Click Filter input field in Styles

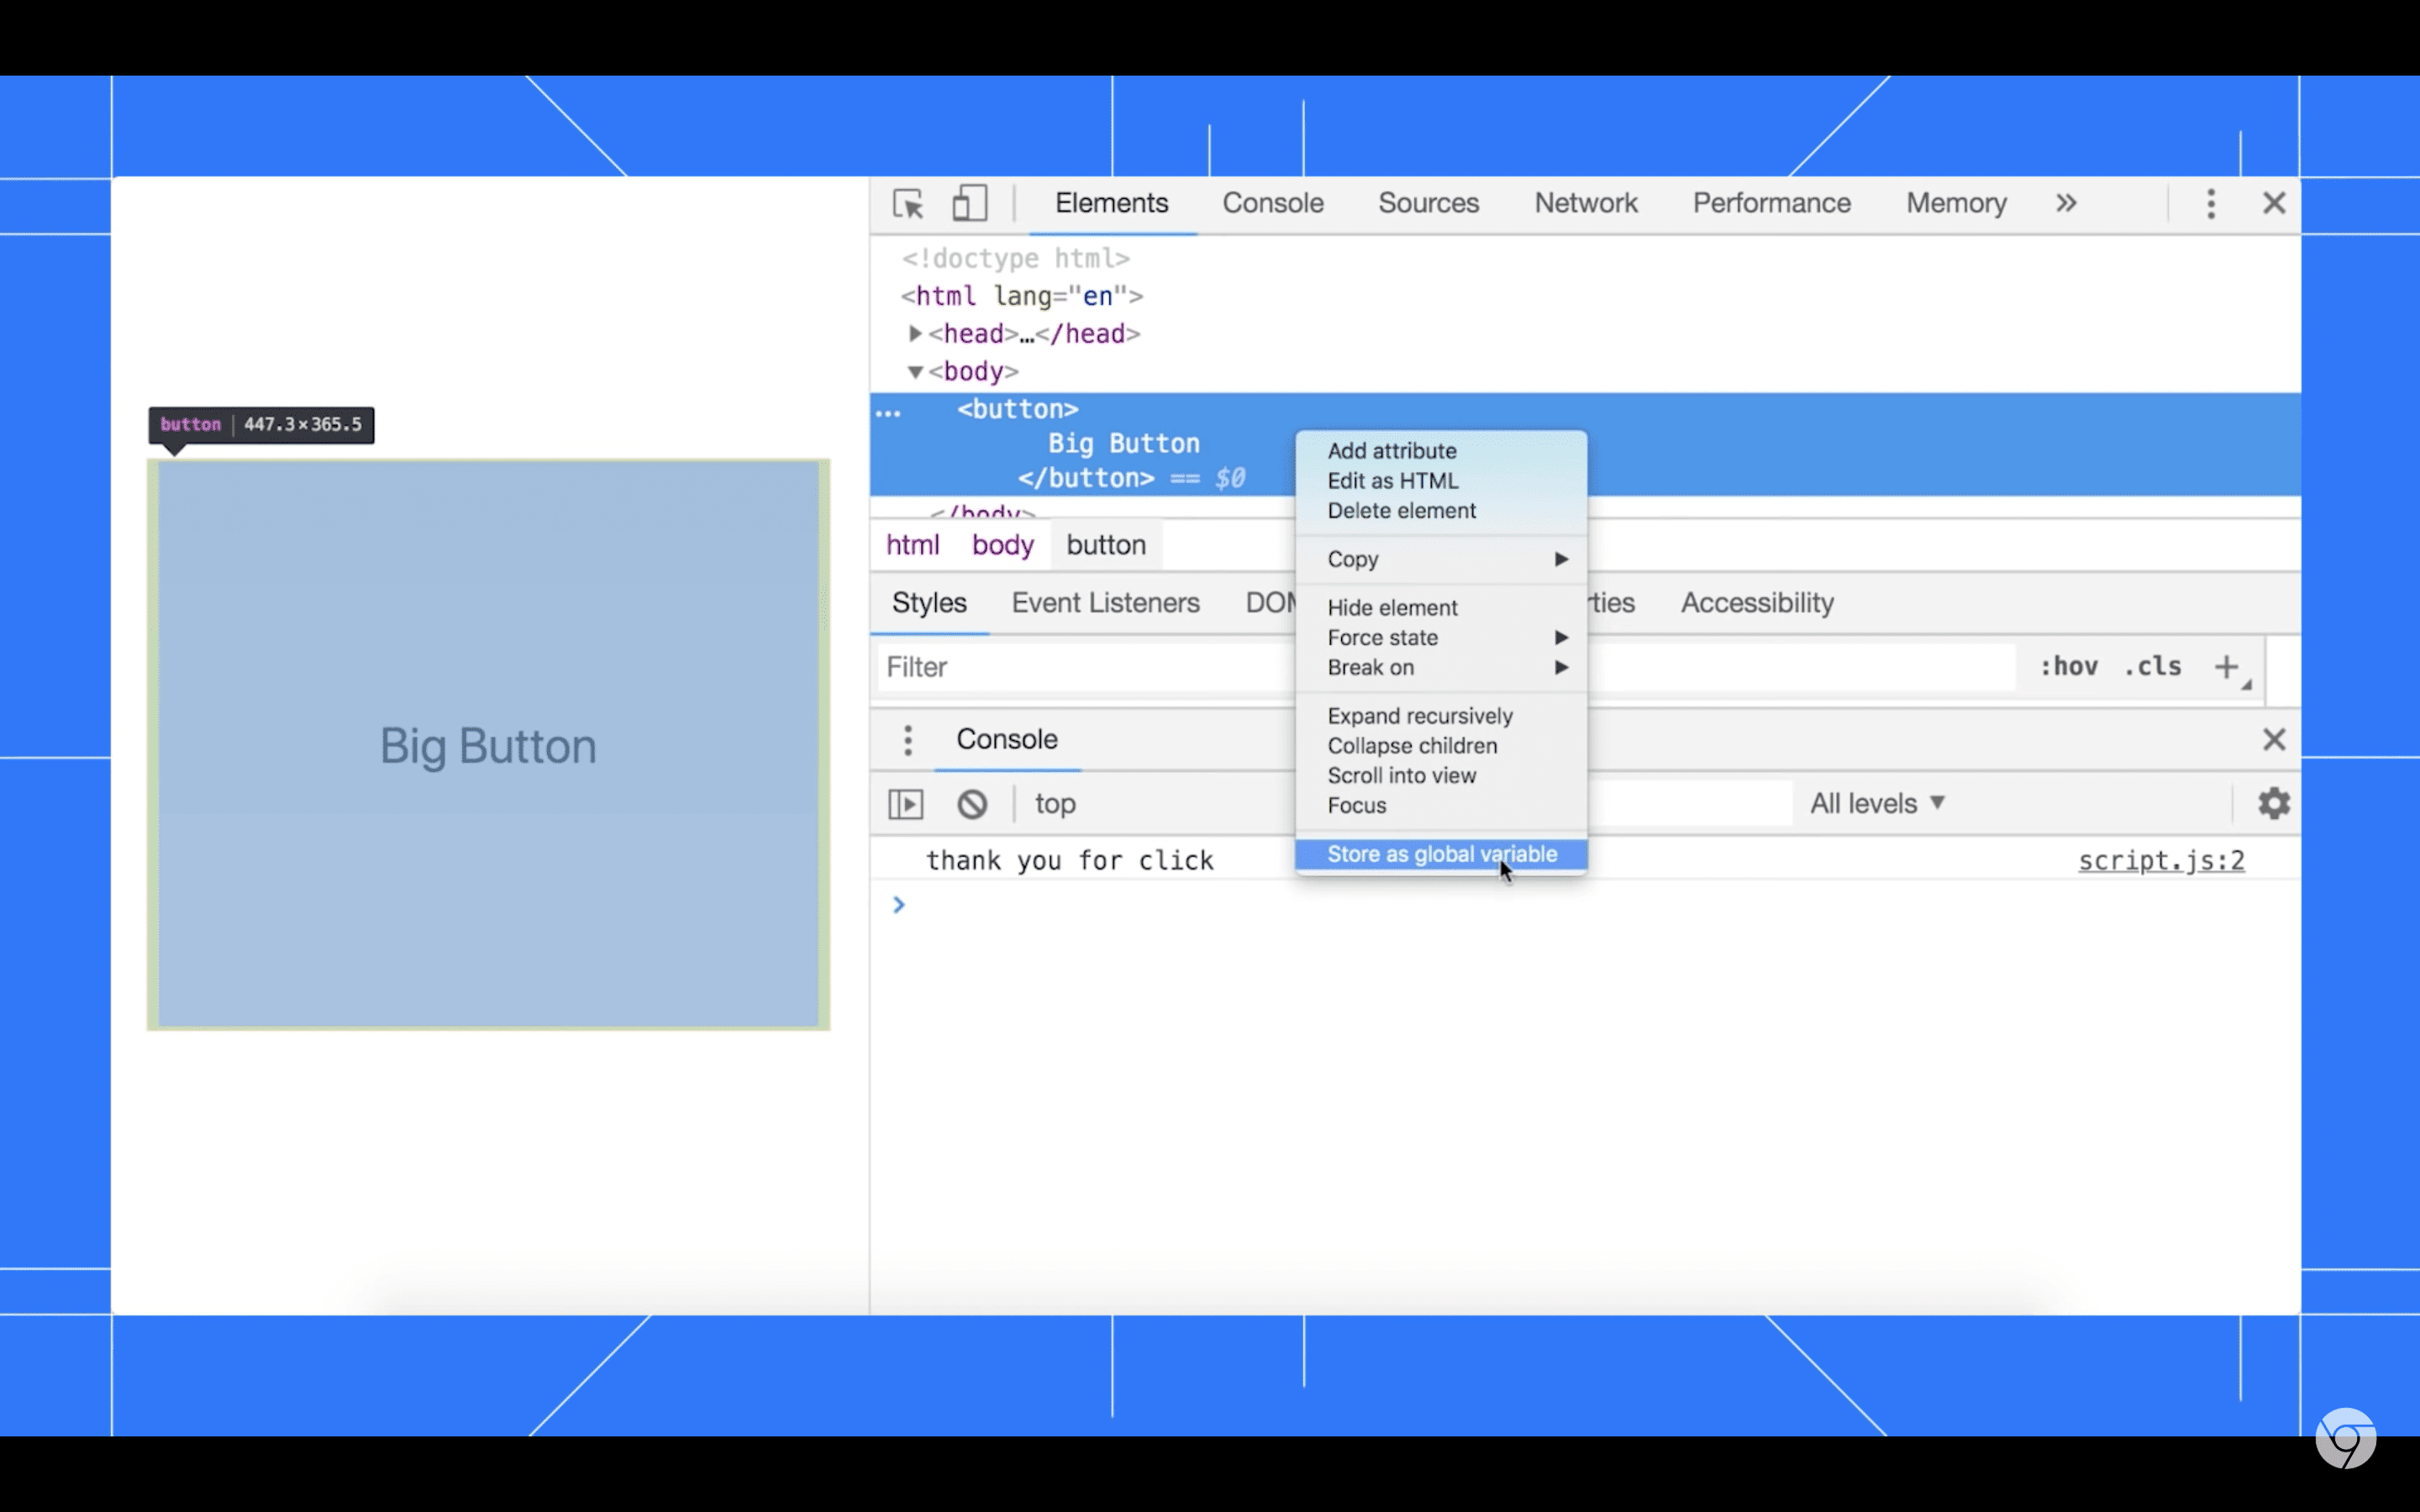click(1081, 667)
